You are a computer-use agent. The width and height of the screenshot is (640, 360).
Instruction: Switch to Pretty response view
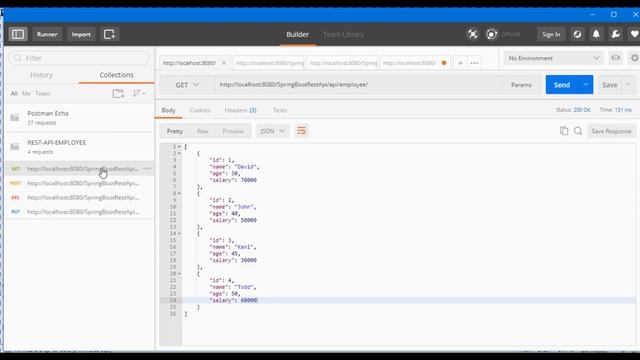[x=175, y=131]
